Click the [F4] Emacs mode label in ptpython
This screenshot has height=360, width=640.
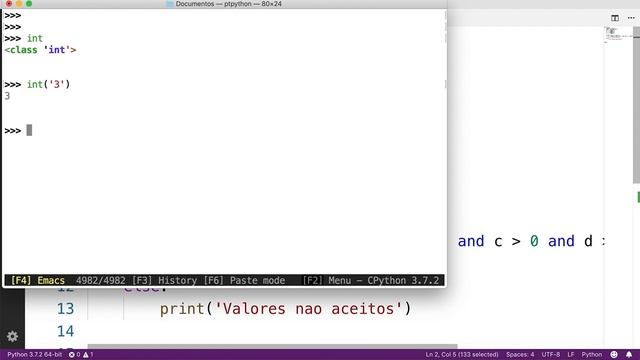point(38,280)
